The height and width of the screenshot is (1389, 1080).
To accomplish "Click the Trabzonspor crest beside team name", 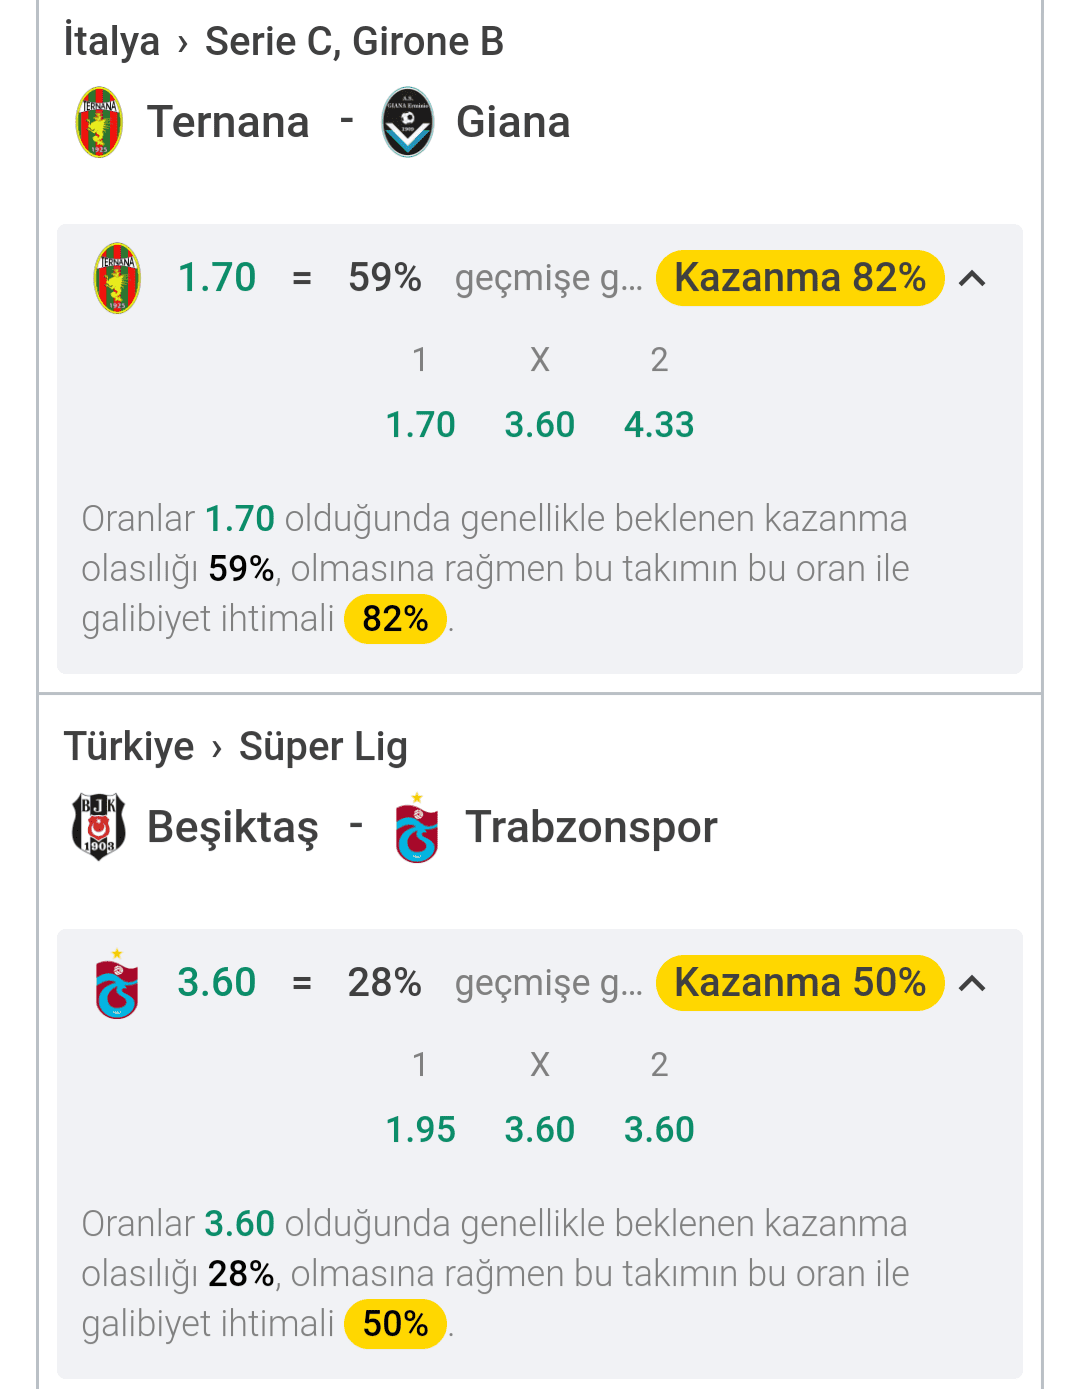I will click(417, 827).
